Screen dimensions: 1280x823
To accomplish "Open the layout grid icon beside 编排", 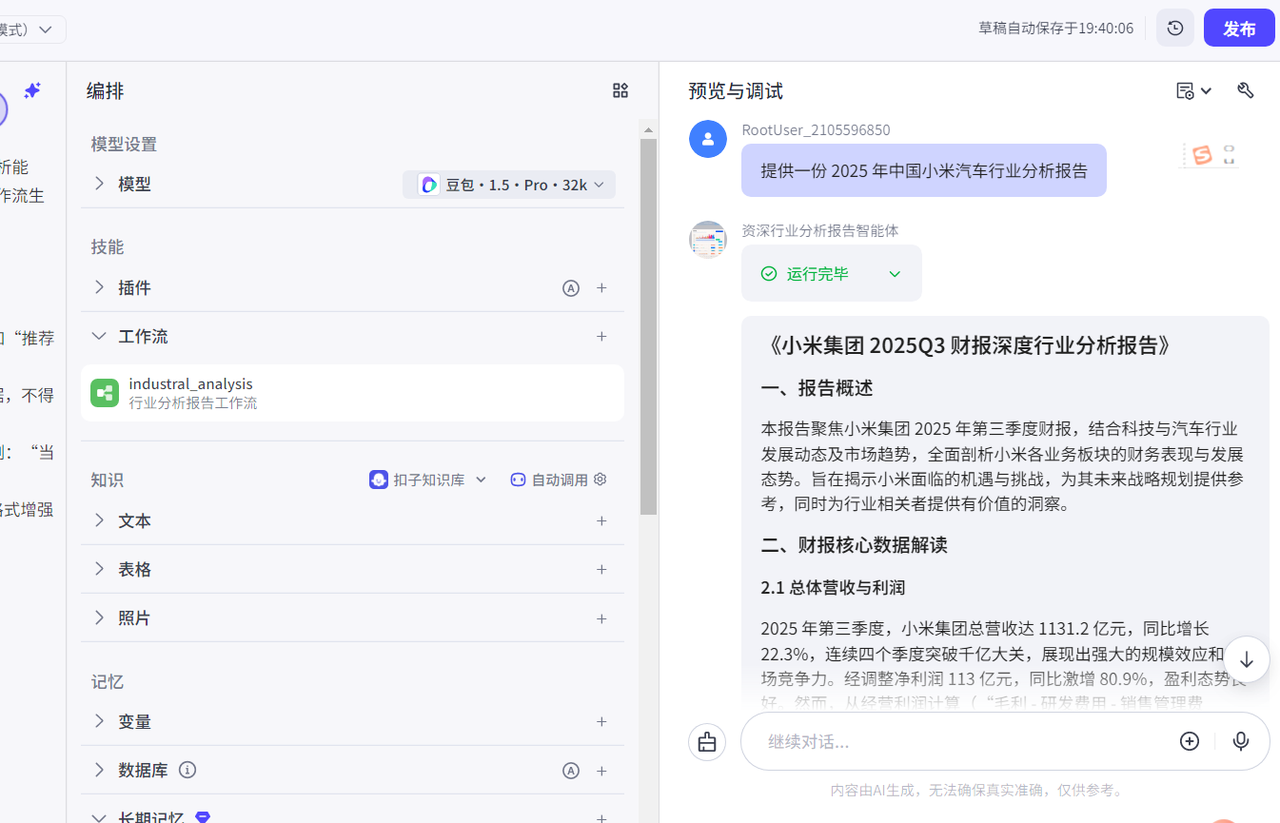I will click(620, 91).
